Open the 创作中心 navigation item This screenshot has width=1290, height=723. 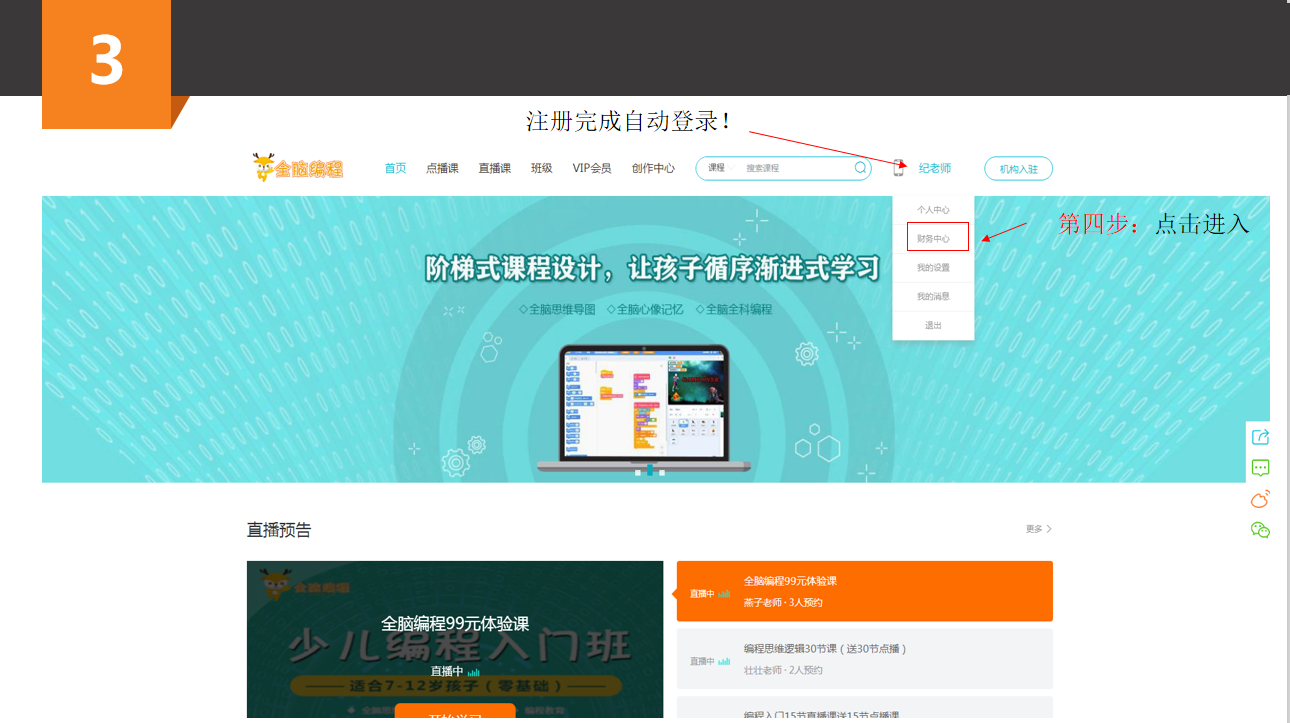point(653,168)
